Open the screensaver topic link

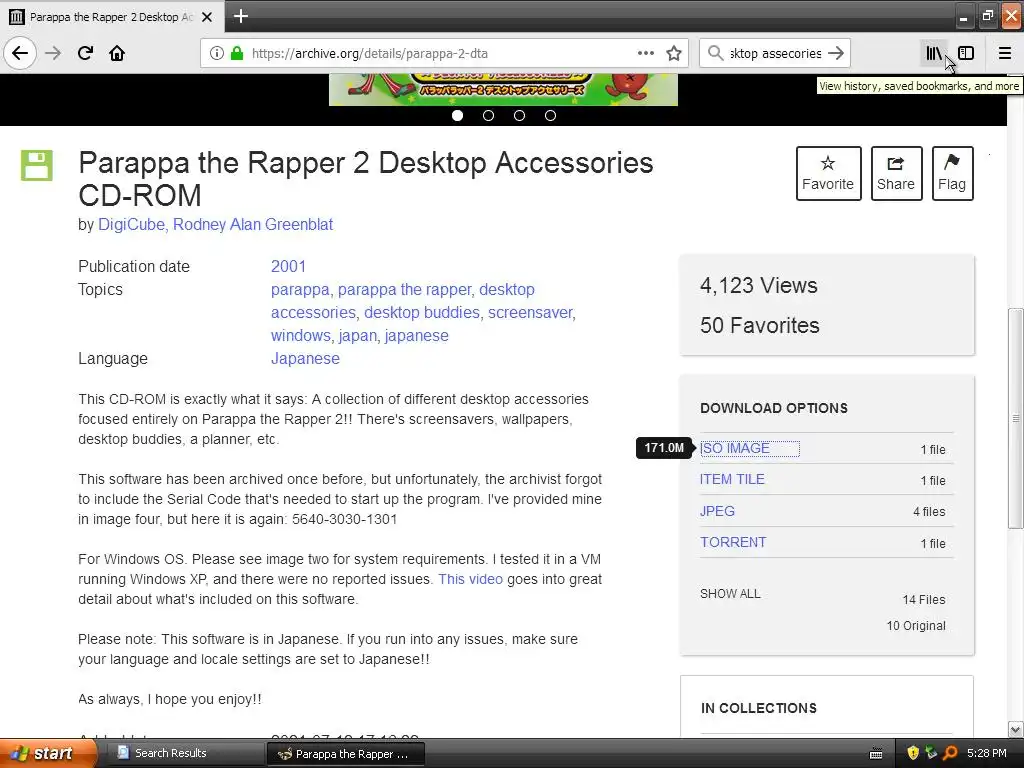coord(530,313)
